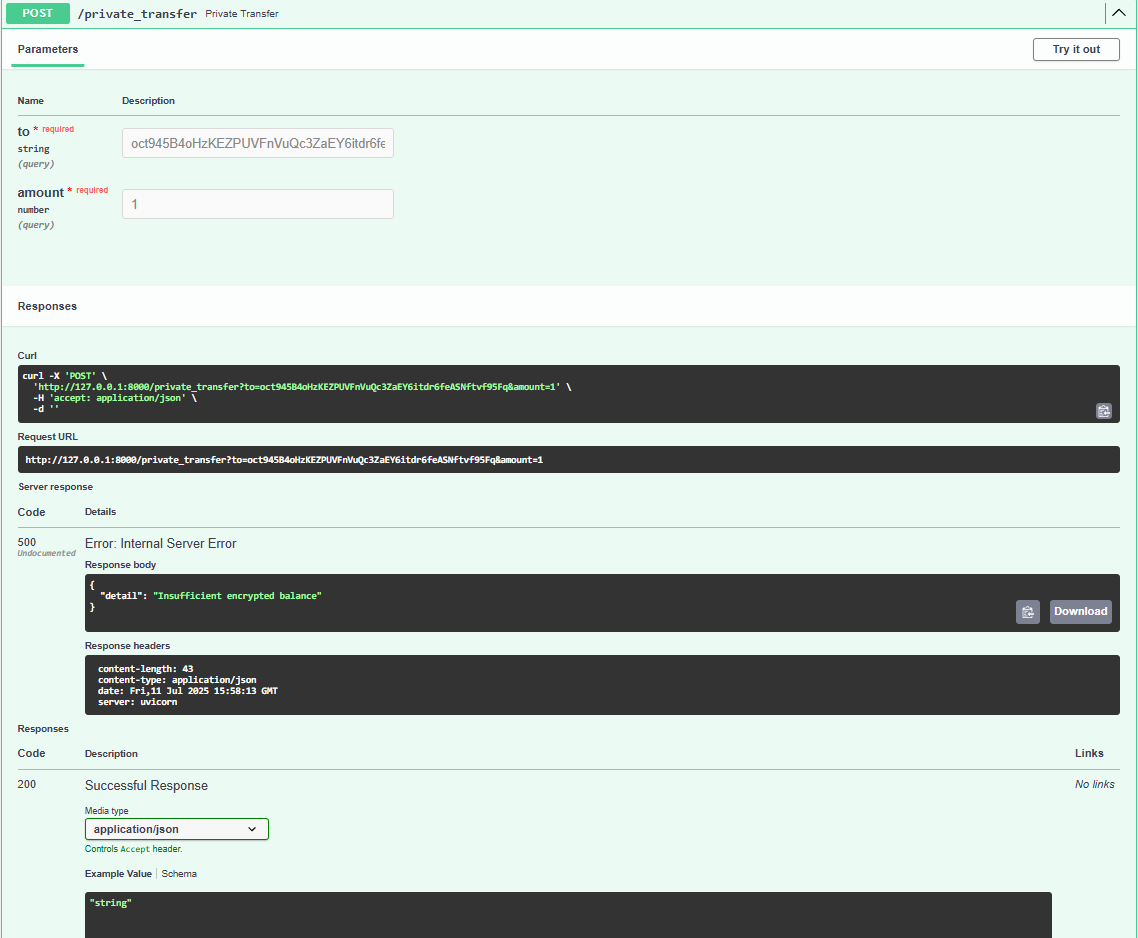Screen dimensions: 1138x938
Task: Click the green POST method badge
Action: pos(38,13)
